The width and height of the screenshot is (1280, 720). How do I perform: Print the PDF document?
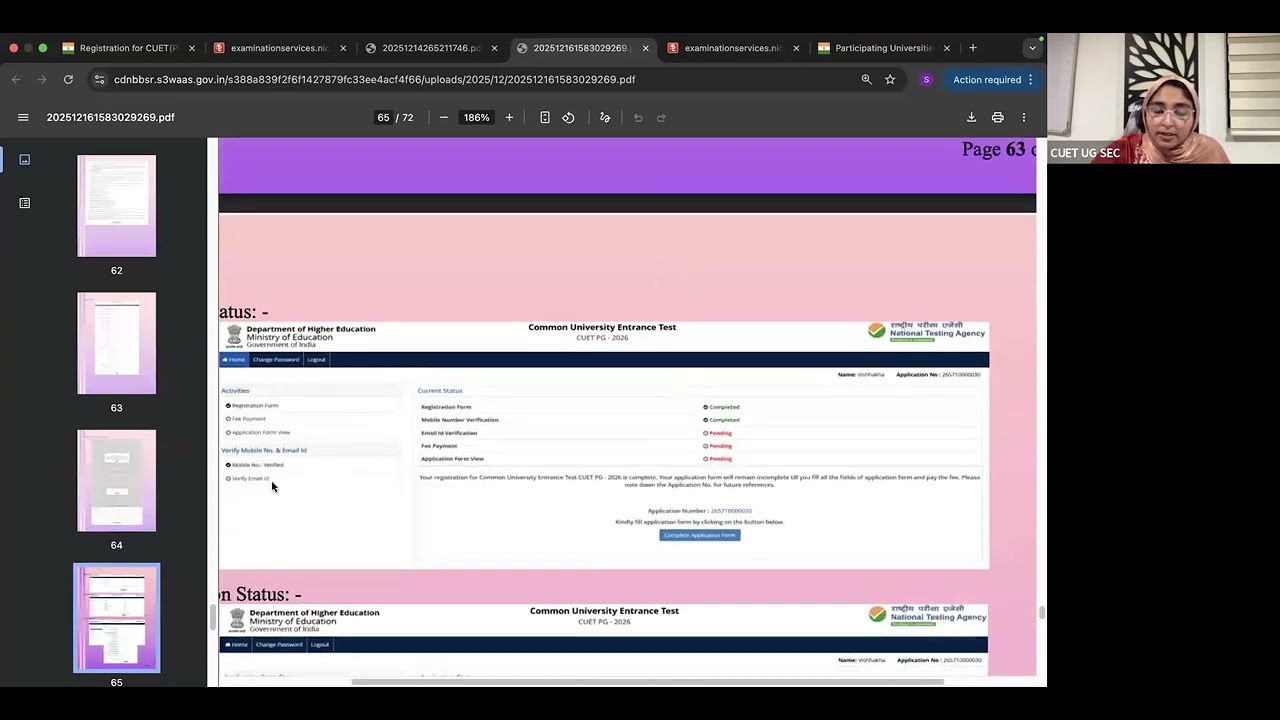click(x=997, y=117)
